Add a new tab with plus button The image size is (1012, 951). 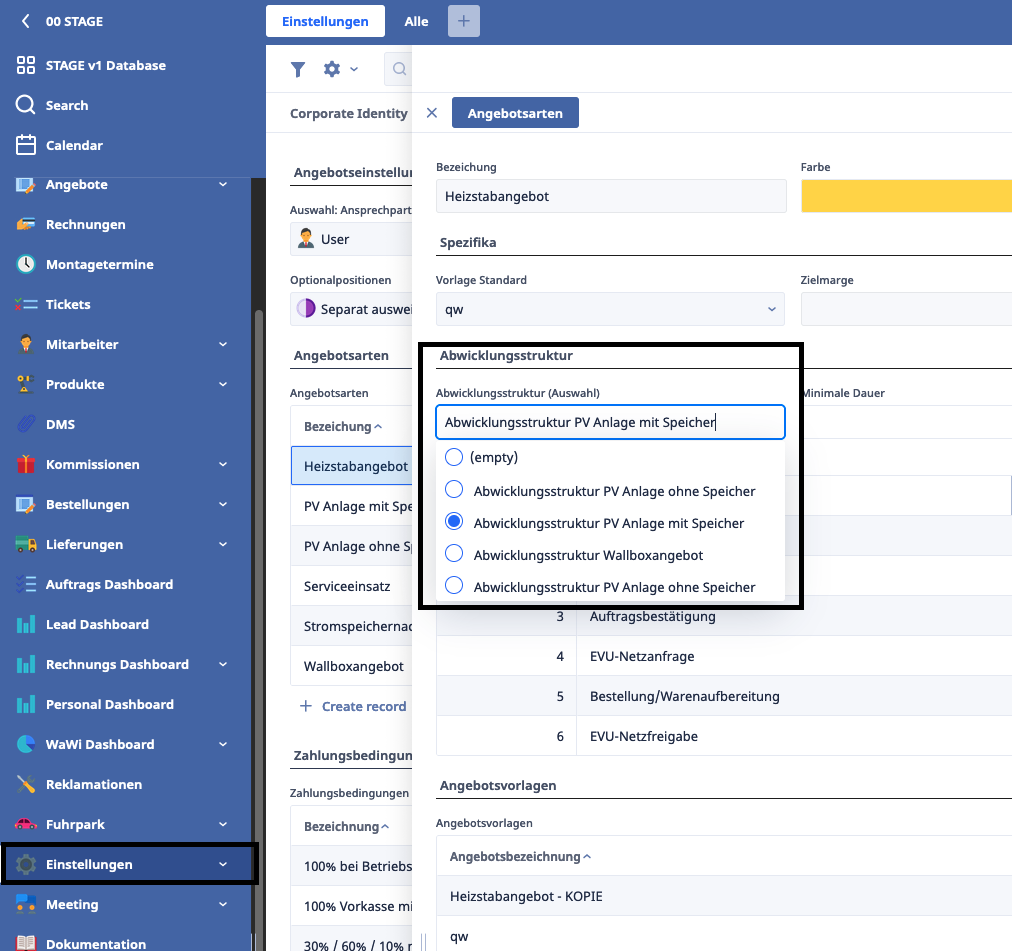(464, 21)
